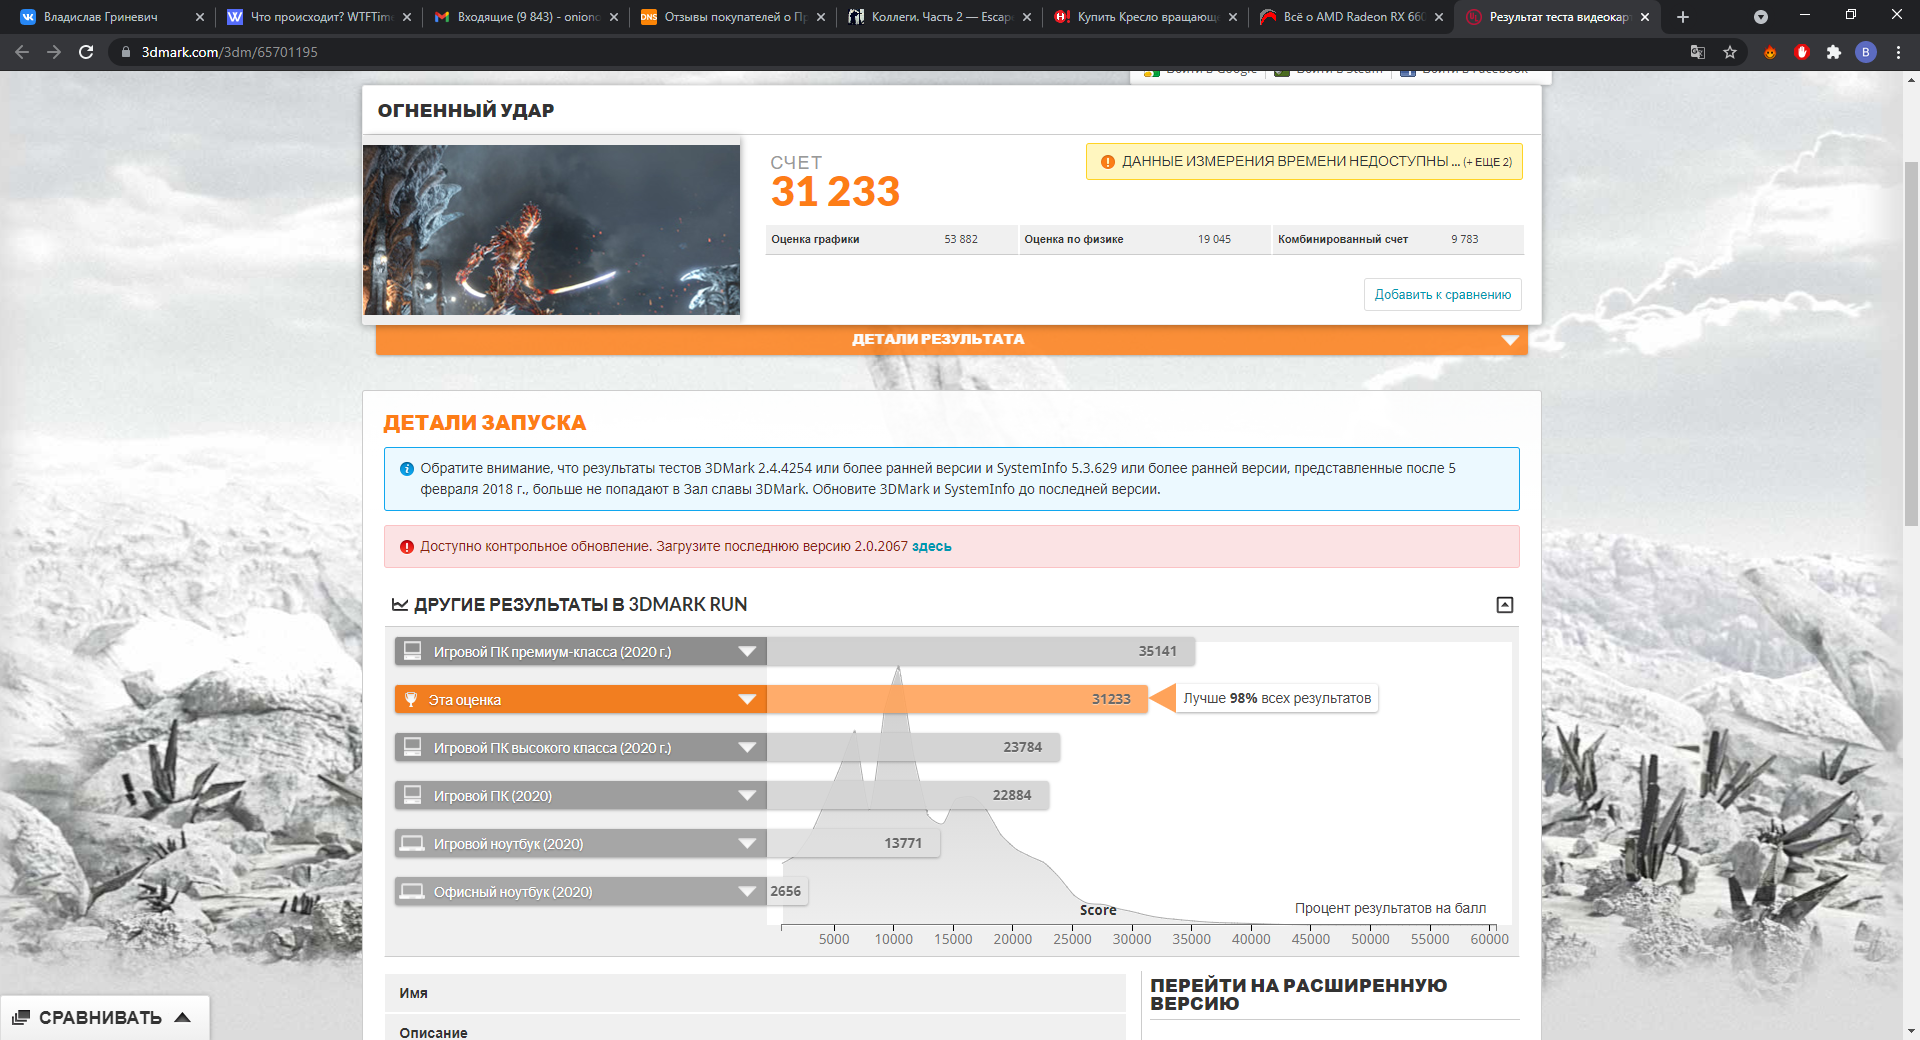
Task: Click the total score 31 233
Action: coord(835,192)
